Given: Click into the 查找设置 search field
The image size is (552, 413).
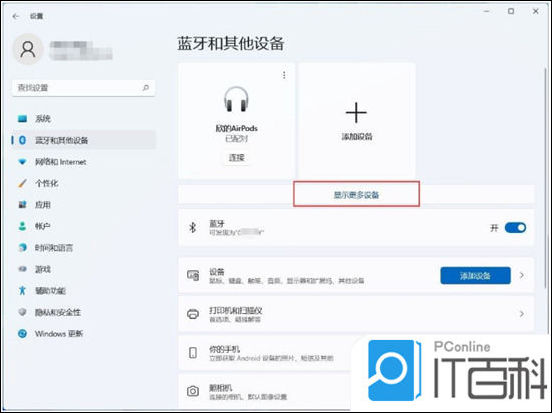Looking at the screenshot, I should pos(84,88).
